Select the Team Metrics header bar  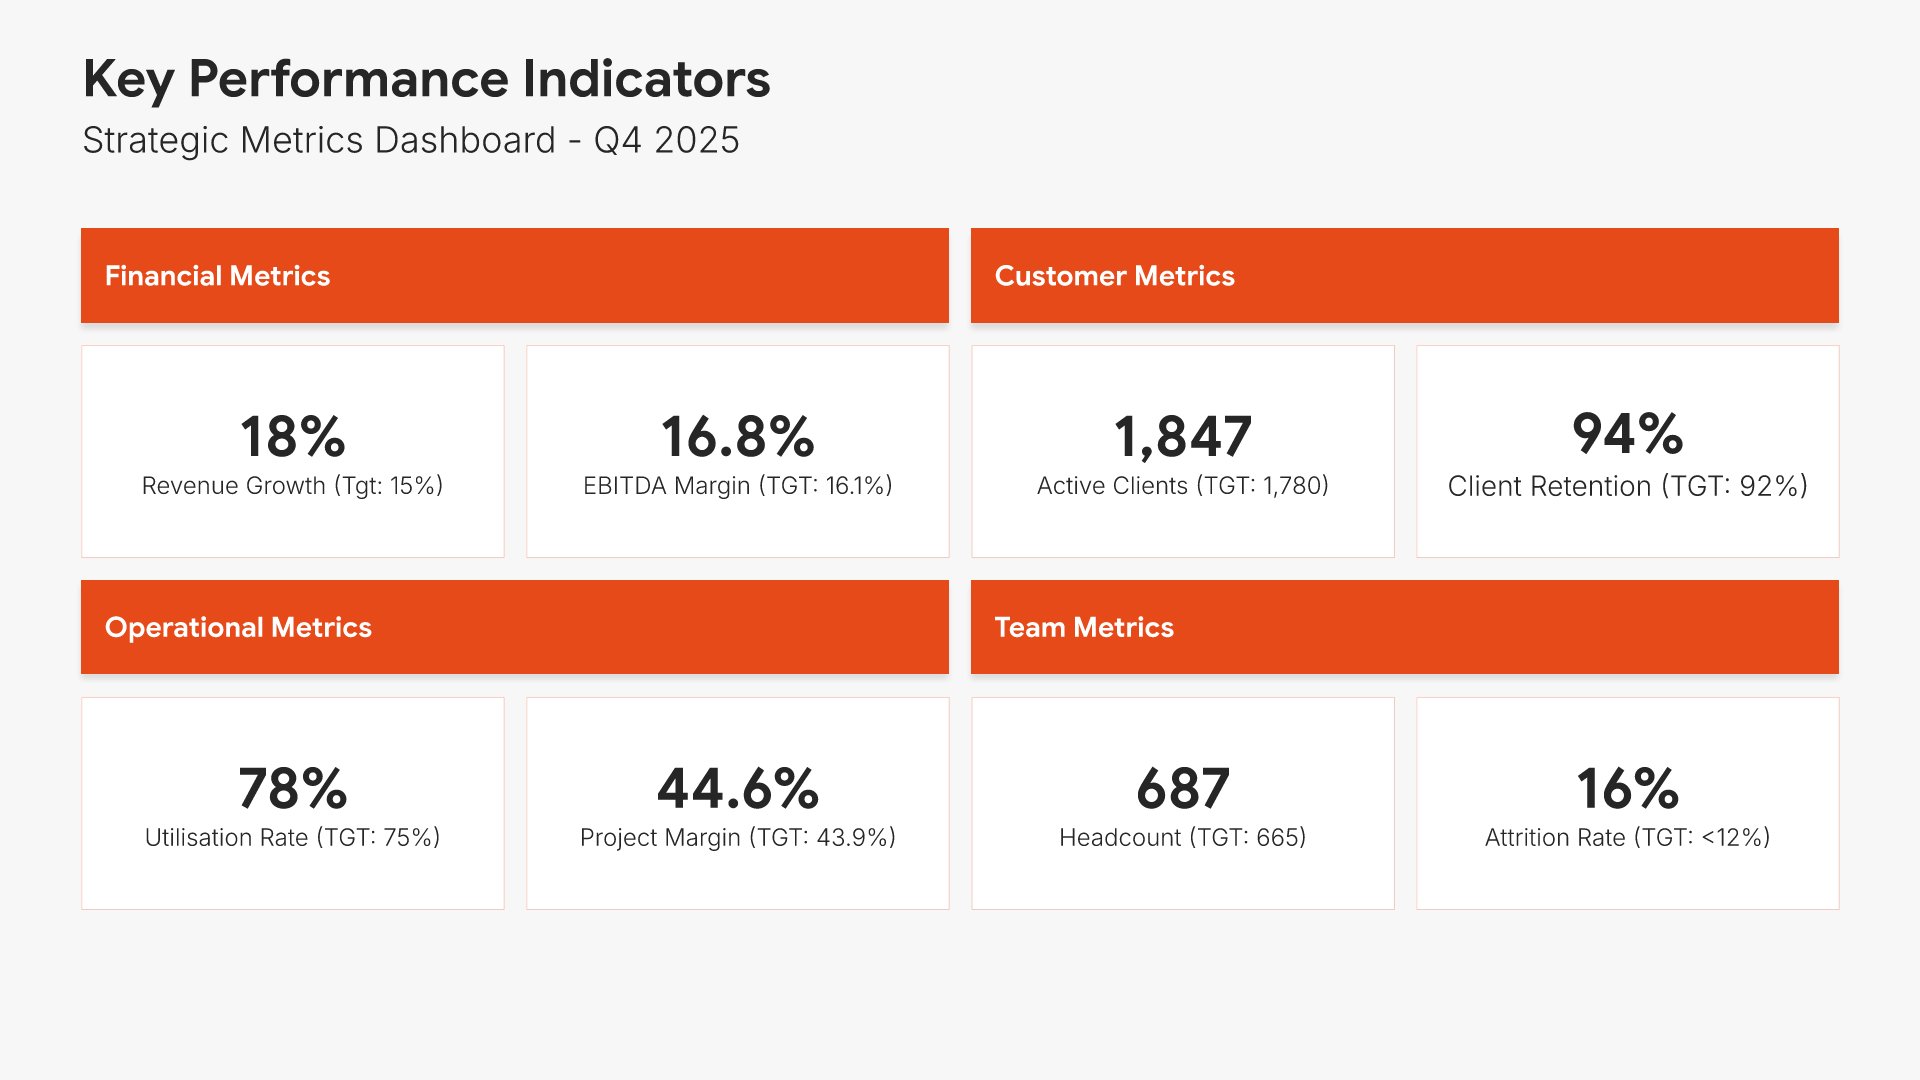pos(1404,627)
